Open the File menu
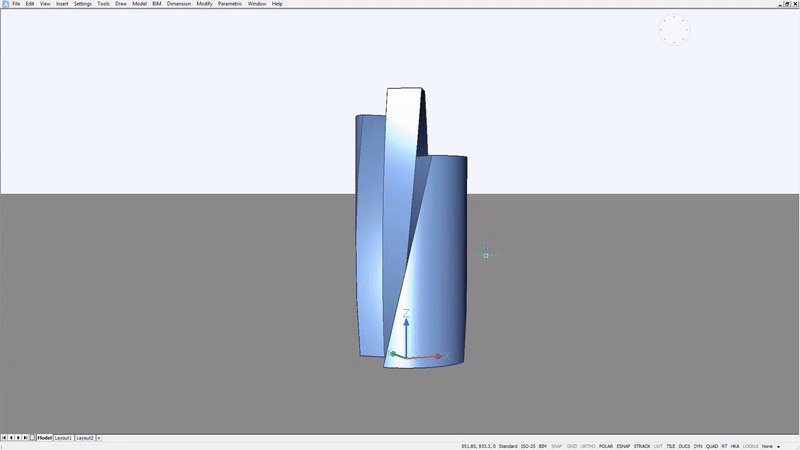This screenshot has width=800, height=450. [x=16, y=4]
